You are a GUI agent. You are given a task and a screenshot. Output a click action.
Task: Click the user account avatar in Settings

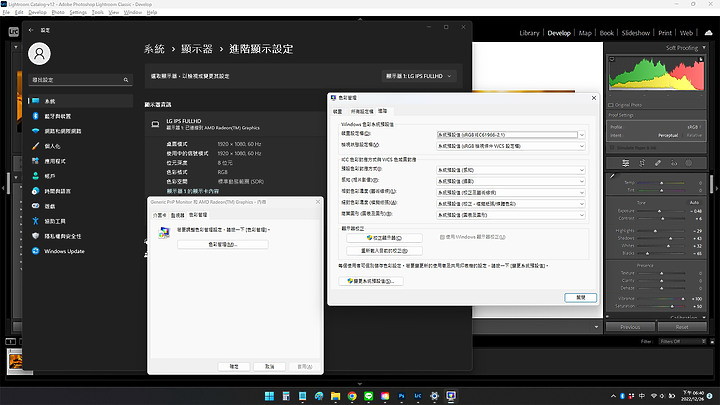pyautogui.click(x=39, y=54)
